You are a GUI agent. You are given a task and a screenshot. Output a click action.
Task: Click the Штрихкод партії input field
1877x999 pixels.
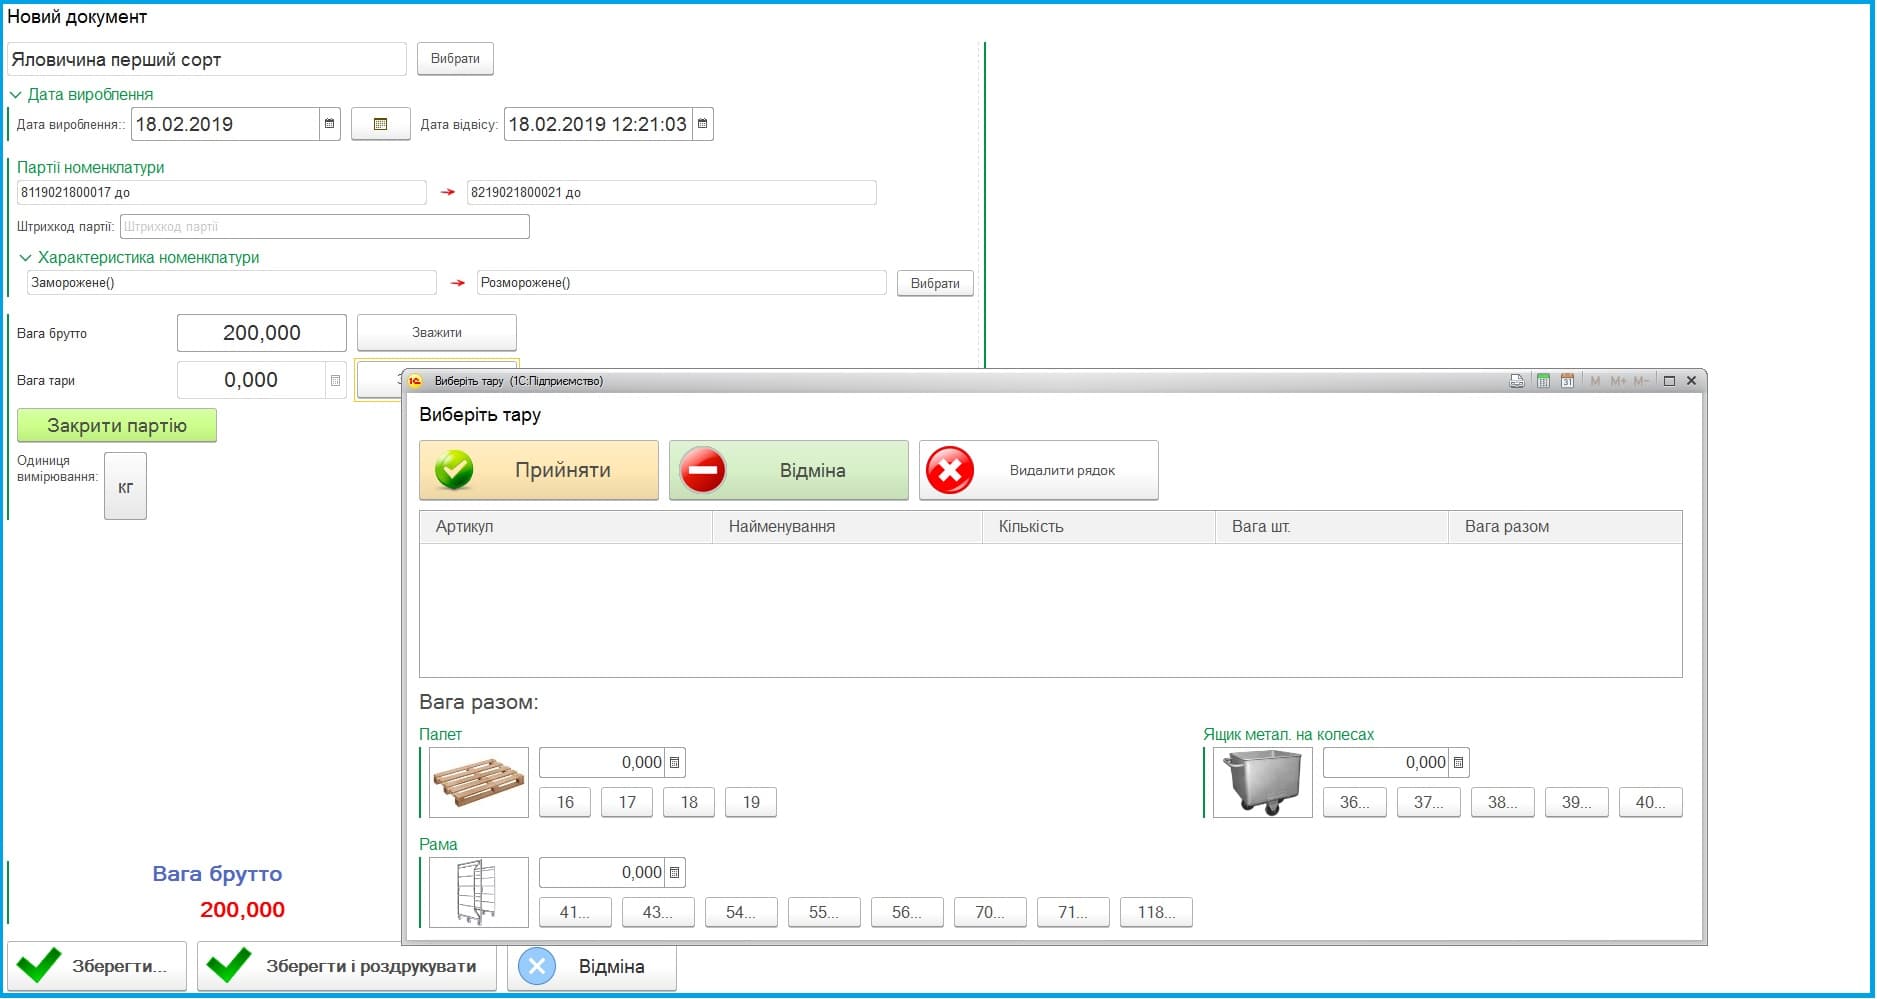point(325,227)
